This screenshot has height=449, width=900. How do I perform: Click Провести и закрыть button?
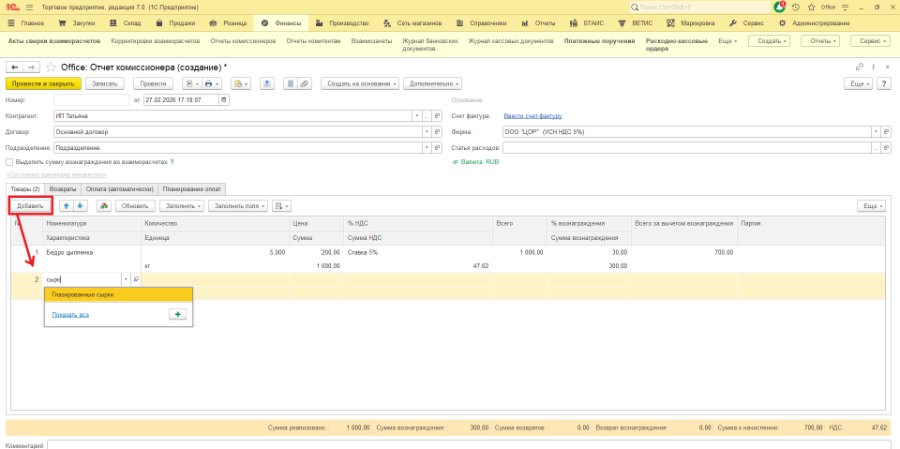[44, 84]
